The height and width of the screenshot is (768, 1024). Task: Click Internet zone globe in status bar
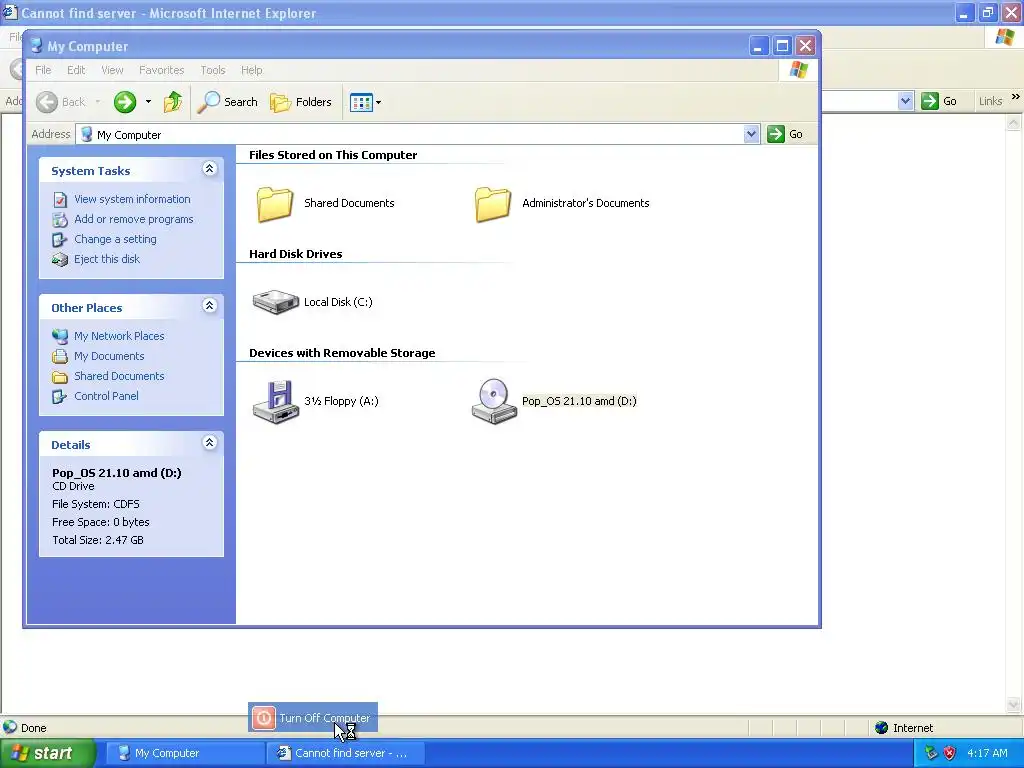pos(882,728)
